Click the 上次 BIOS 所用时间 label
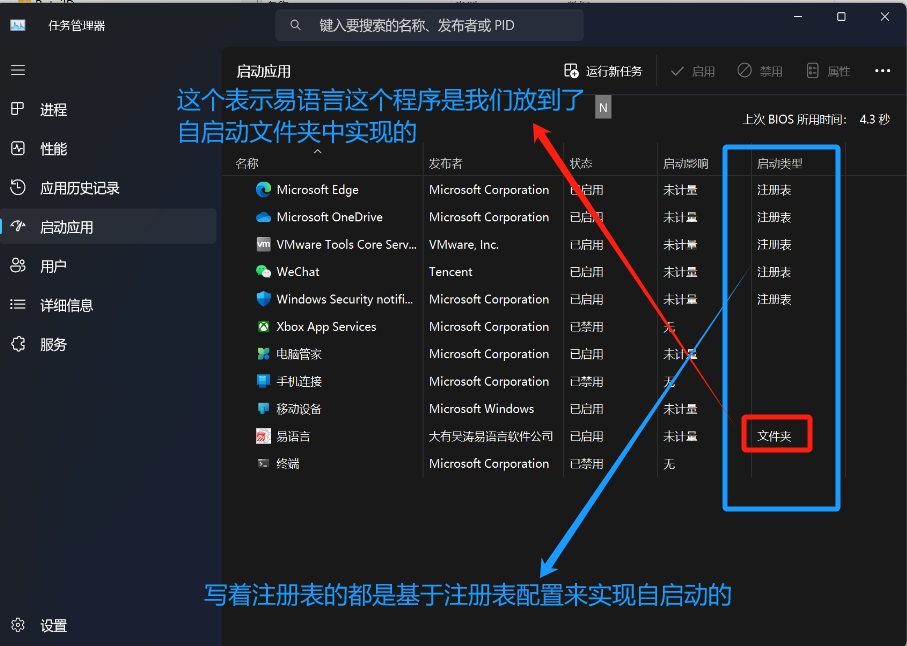This screenshot has width=907, height=646. [794, 120]
